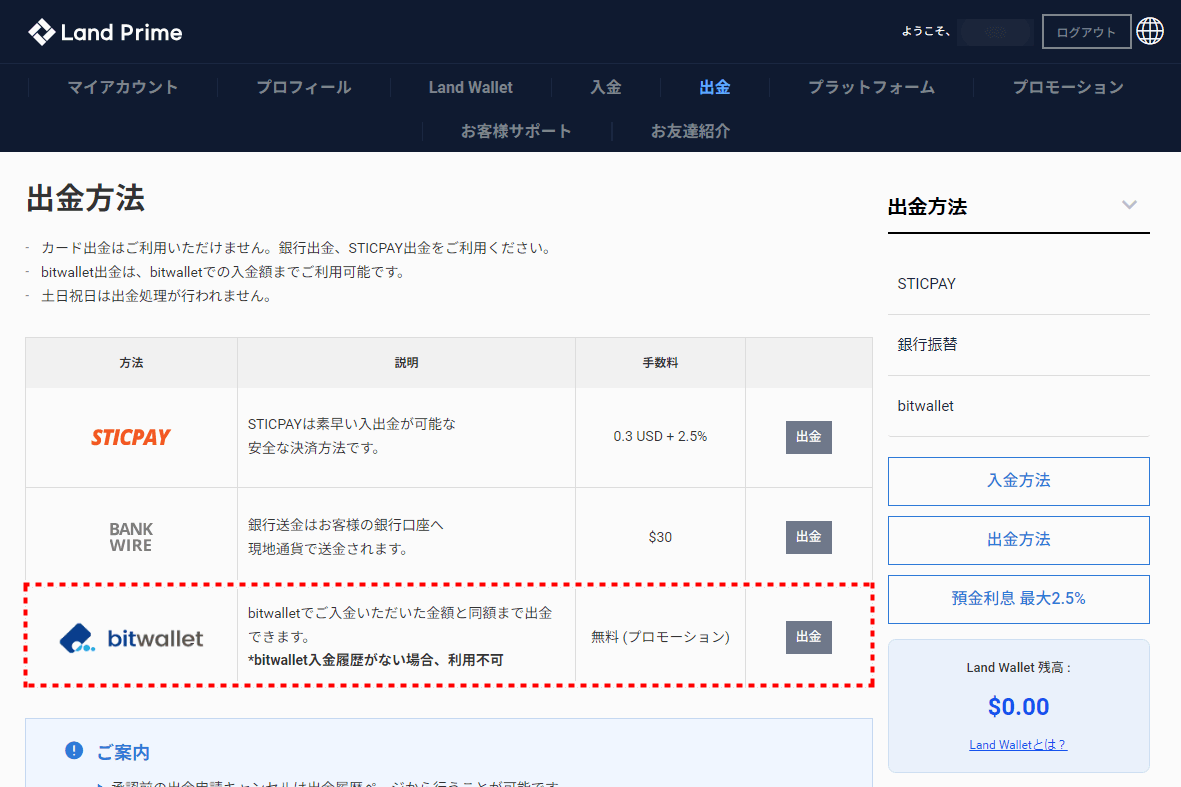This screenshot has width=1181, height=787.
Task: Click the カード出金 notice line
Action: point(298,248)
